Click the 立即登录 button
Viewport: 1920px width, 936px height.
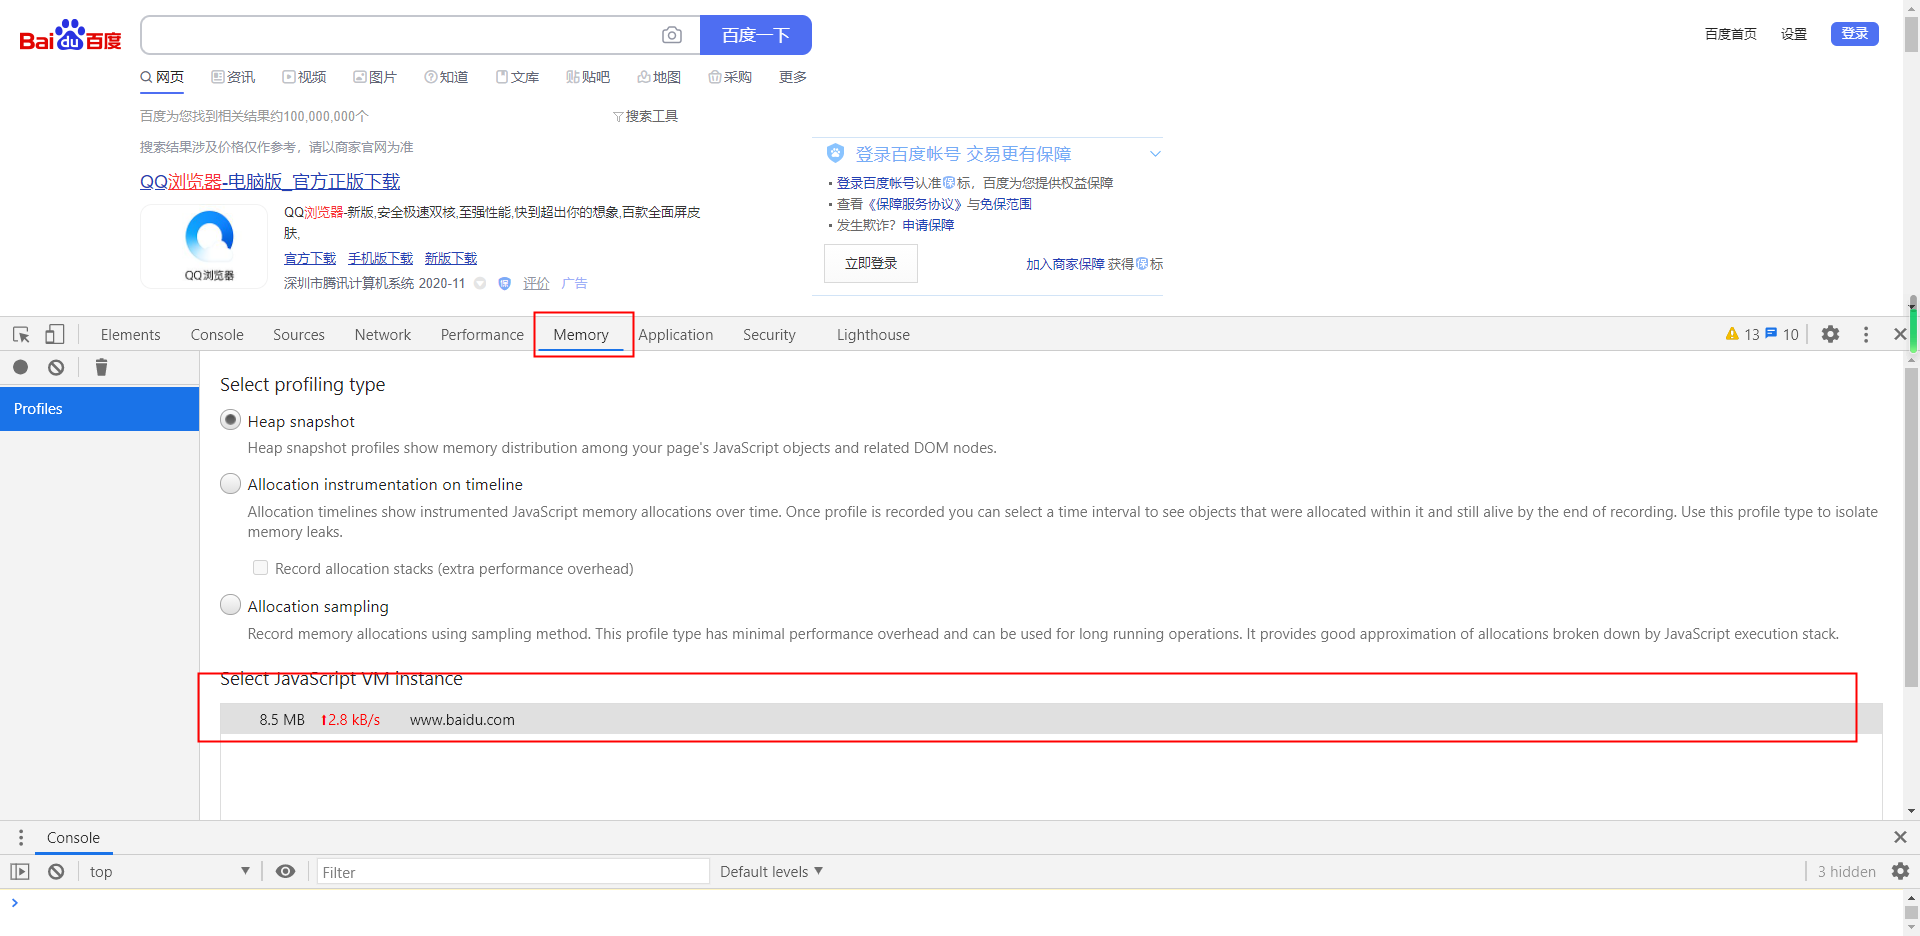pos(871,263)
